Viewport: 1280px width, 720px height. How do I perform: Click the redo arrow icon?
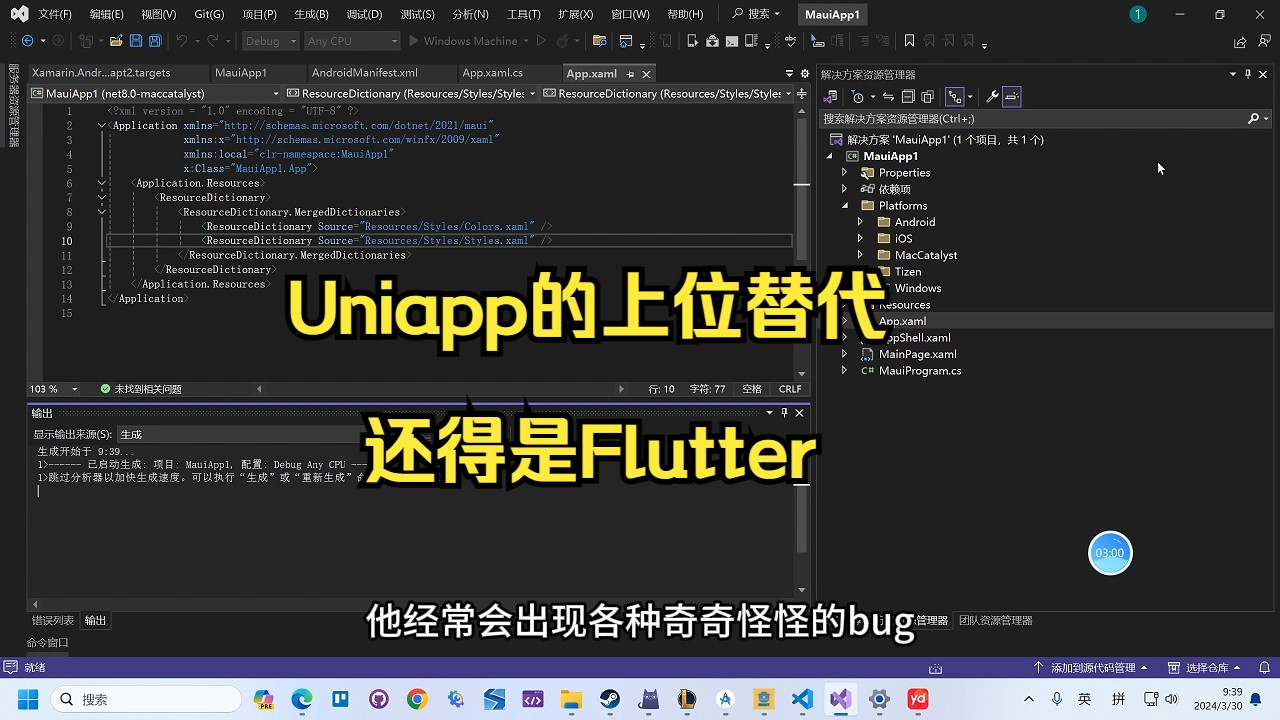click(212, 41)
